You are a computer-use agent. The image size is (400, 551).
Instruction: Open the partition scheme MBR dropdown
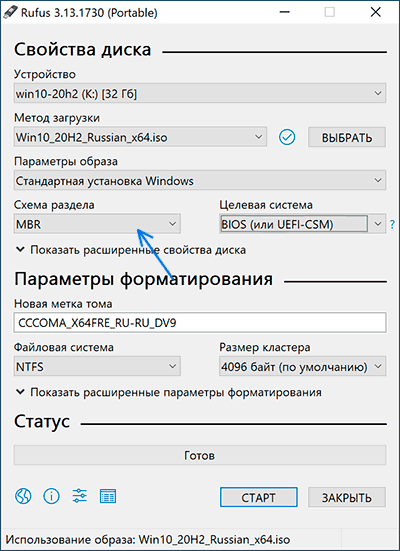97,224
